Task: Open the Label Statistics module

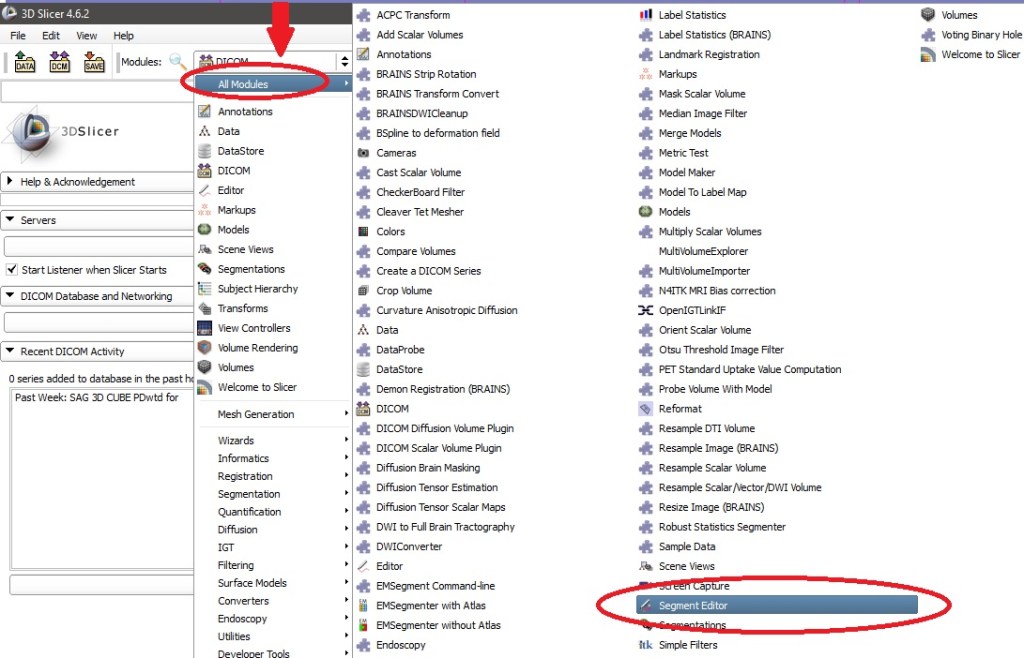Action: [x=691, y=15]
